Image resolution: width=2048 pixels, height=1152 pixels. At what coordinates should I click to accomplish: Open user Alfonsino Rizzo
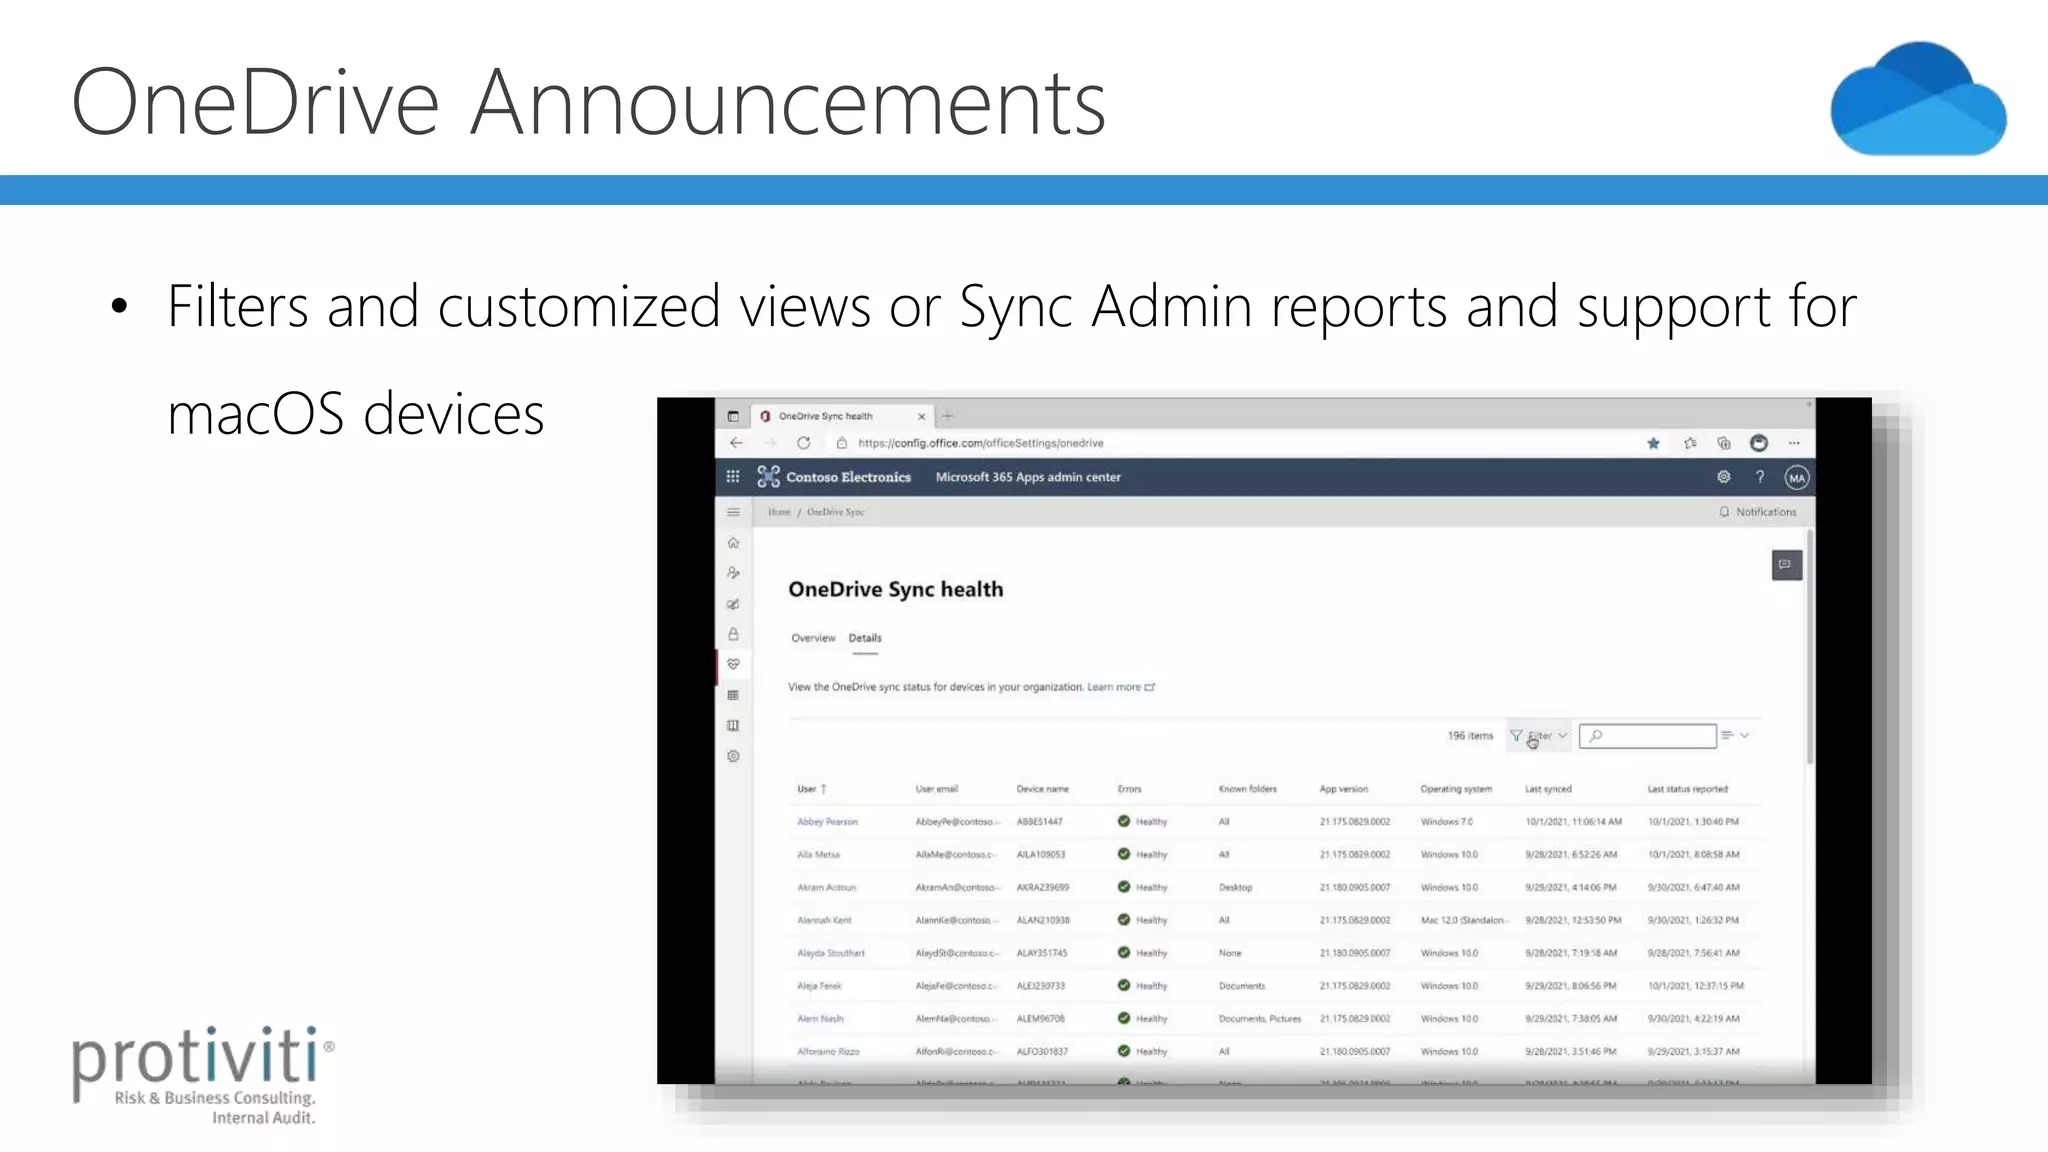(828, 1052)
